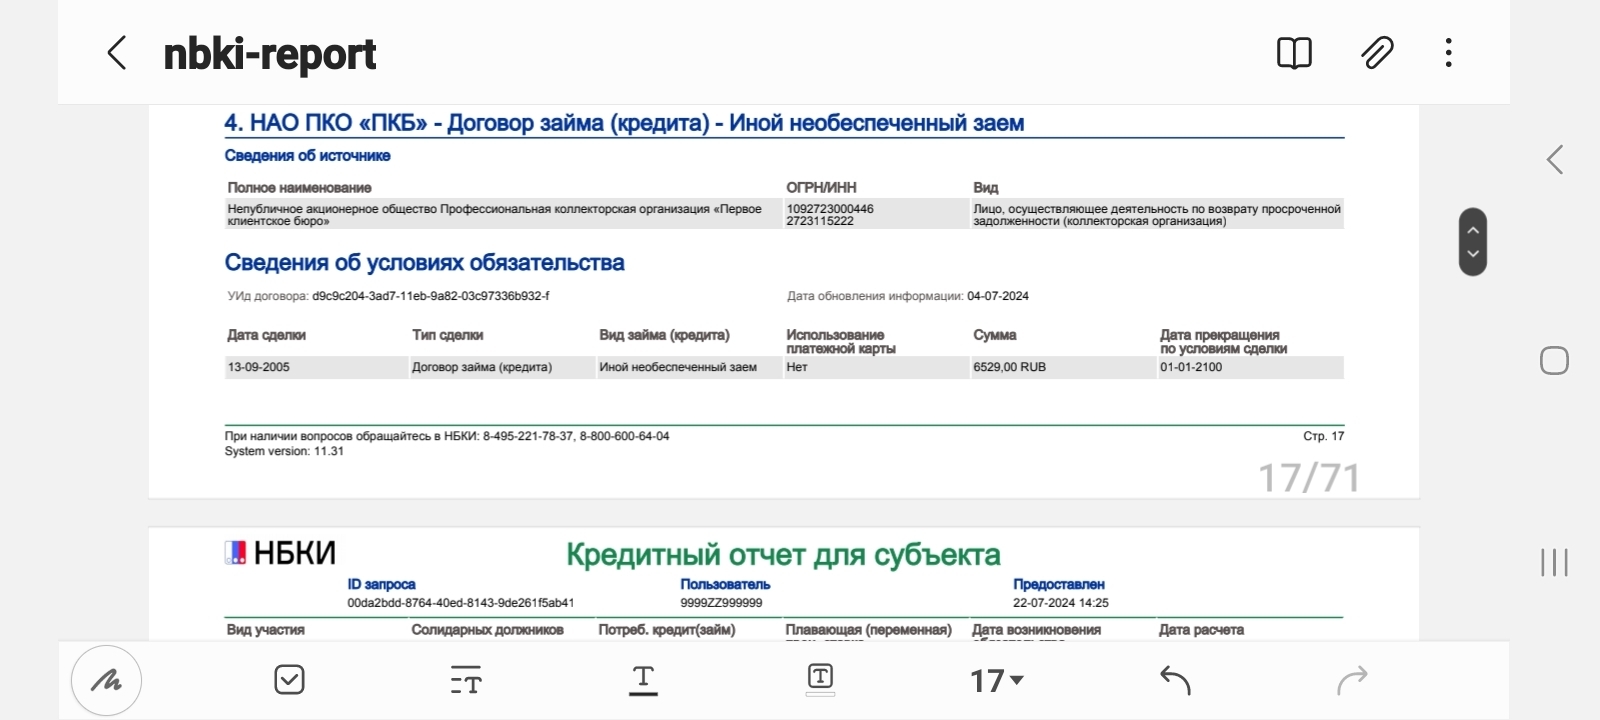Tap the nbki-report document title

[x=270, y=54]
